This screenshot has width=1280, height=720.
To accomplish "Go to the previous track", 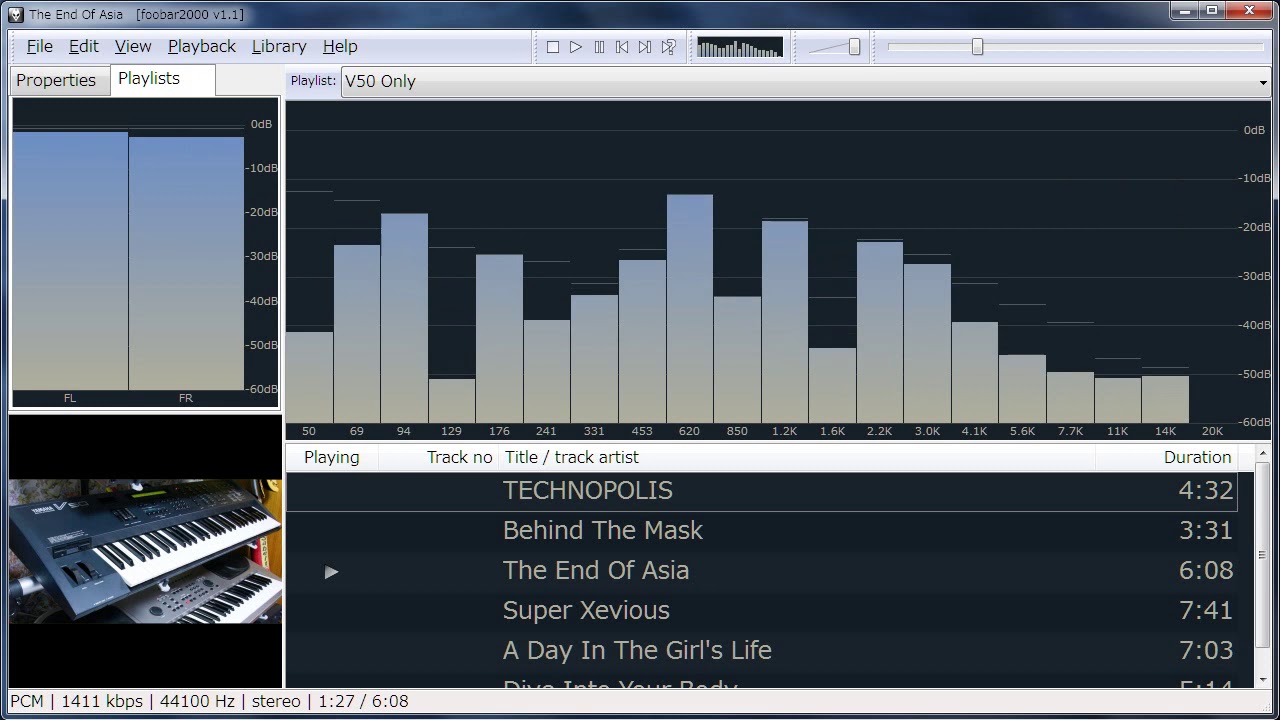I will pos(622,47).
